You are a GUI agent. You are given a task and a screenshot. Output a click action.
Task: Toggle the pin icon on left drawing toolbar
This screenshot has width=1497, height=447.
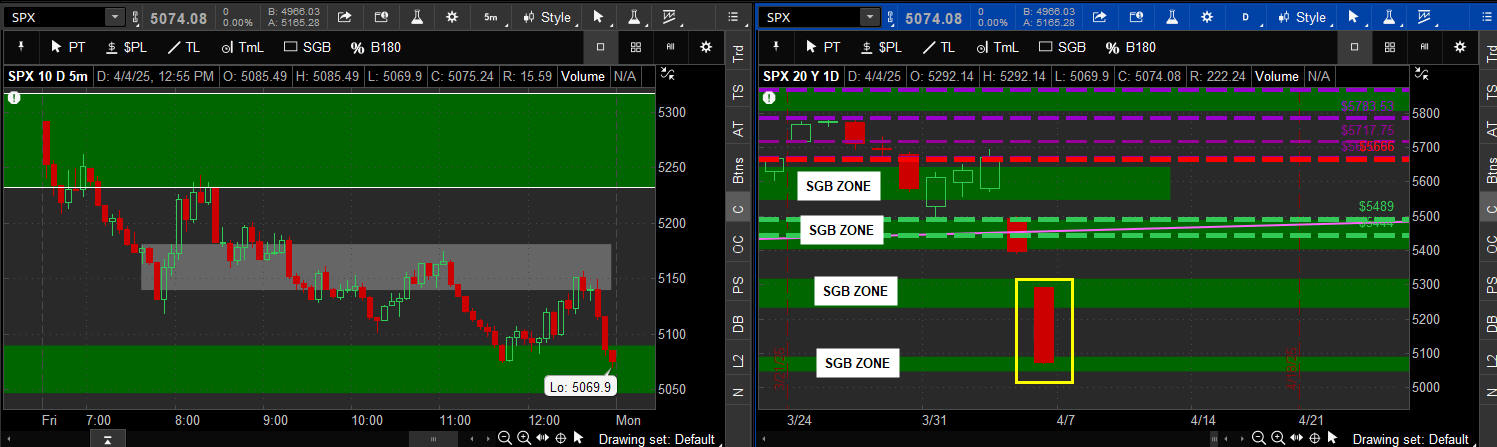coord(22,47)
